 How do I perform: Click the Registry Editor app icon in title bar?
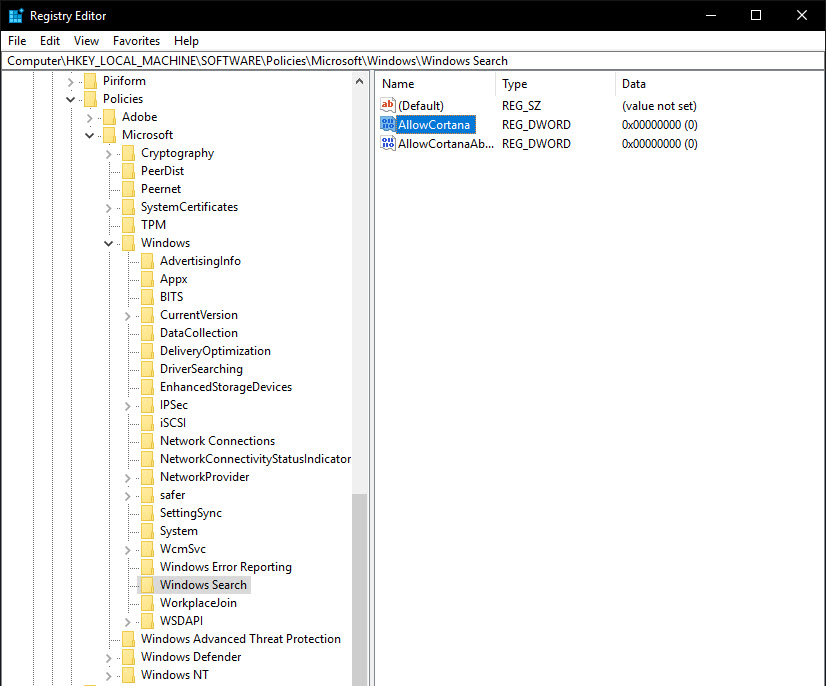pyautogui.click(x=16, y=16)
